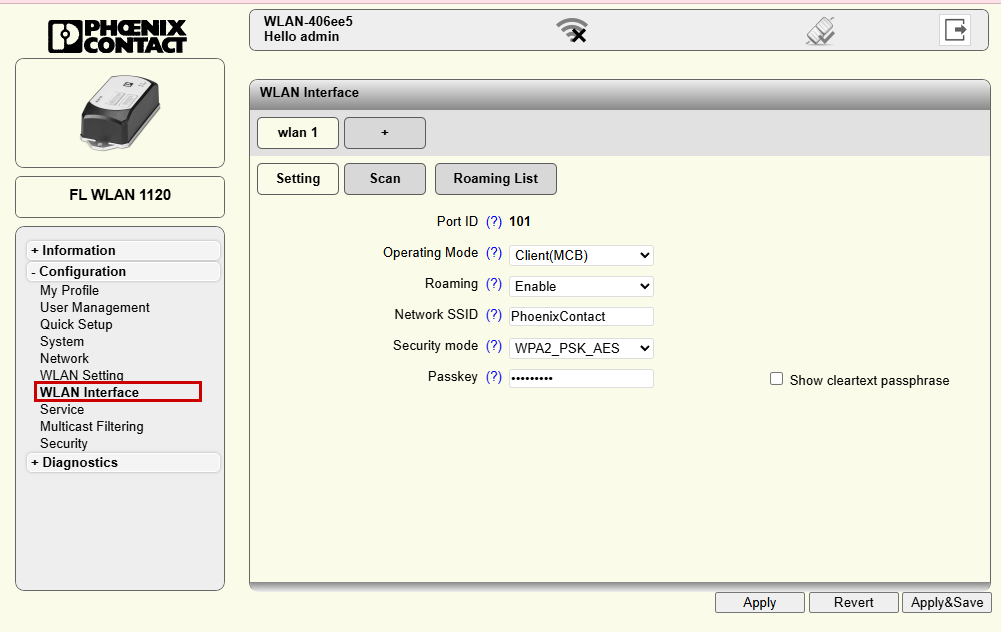Click the Phoenix Contact logo
Screen dimensions: 1001x632
pyautogui.click(x=117, y=34)
